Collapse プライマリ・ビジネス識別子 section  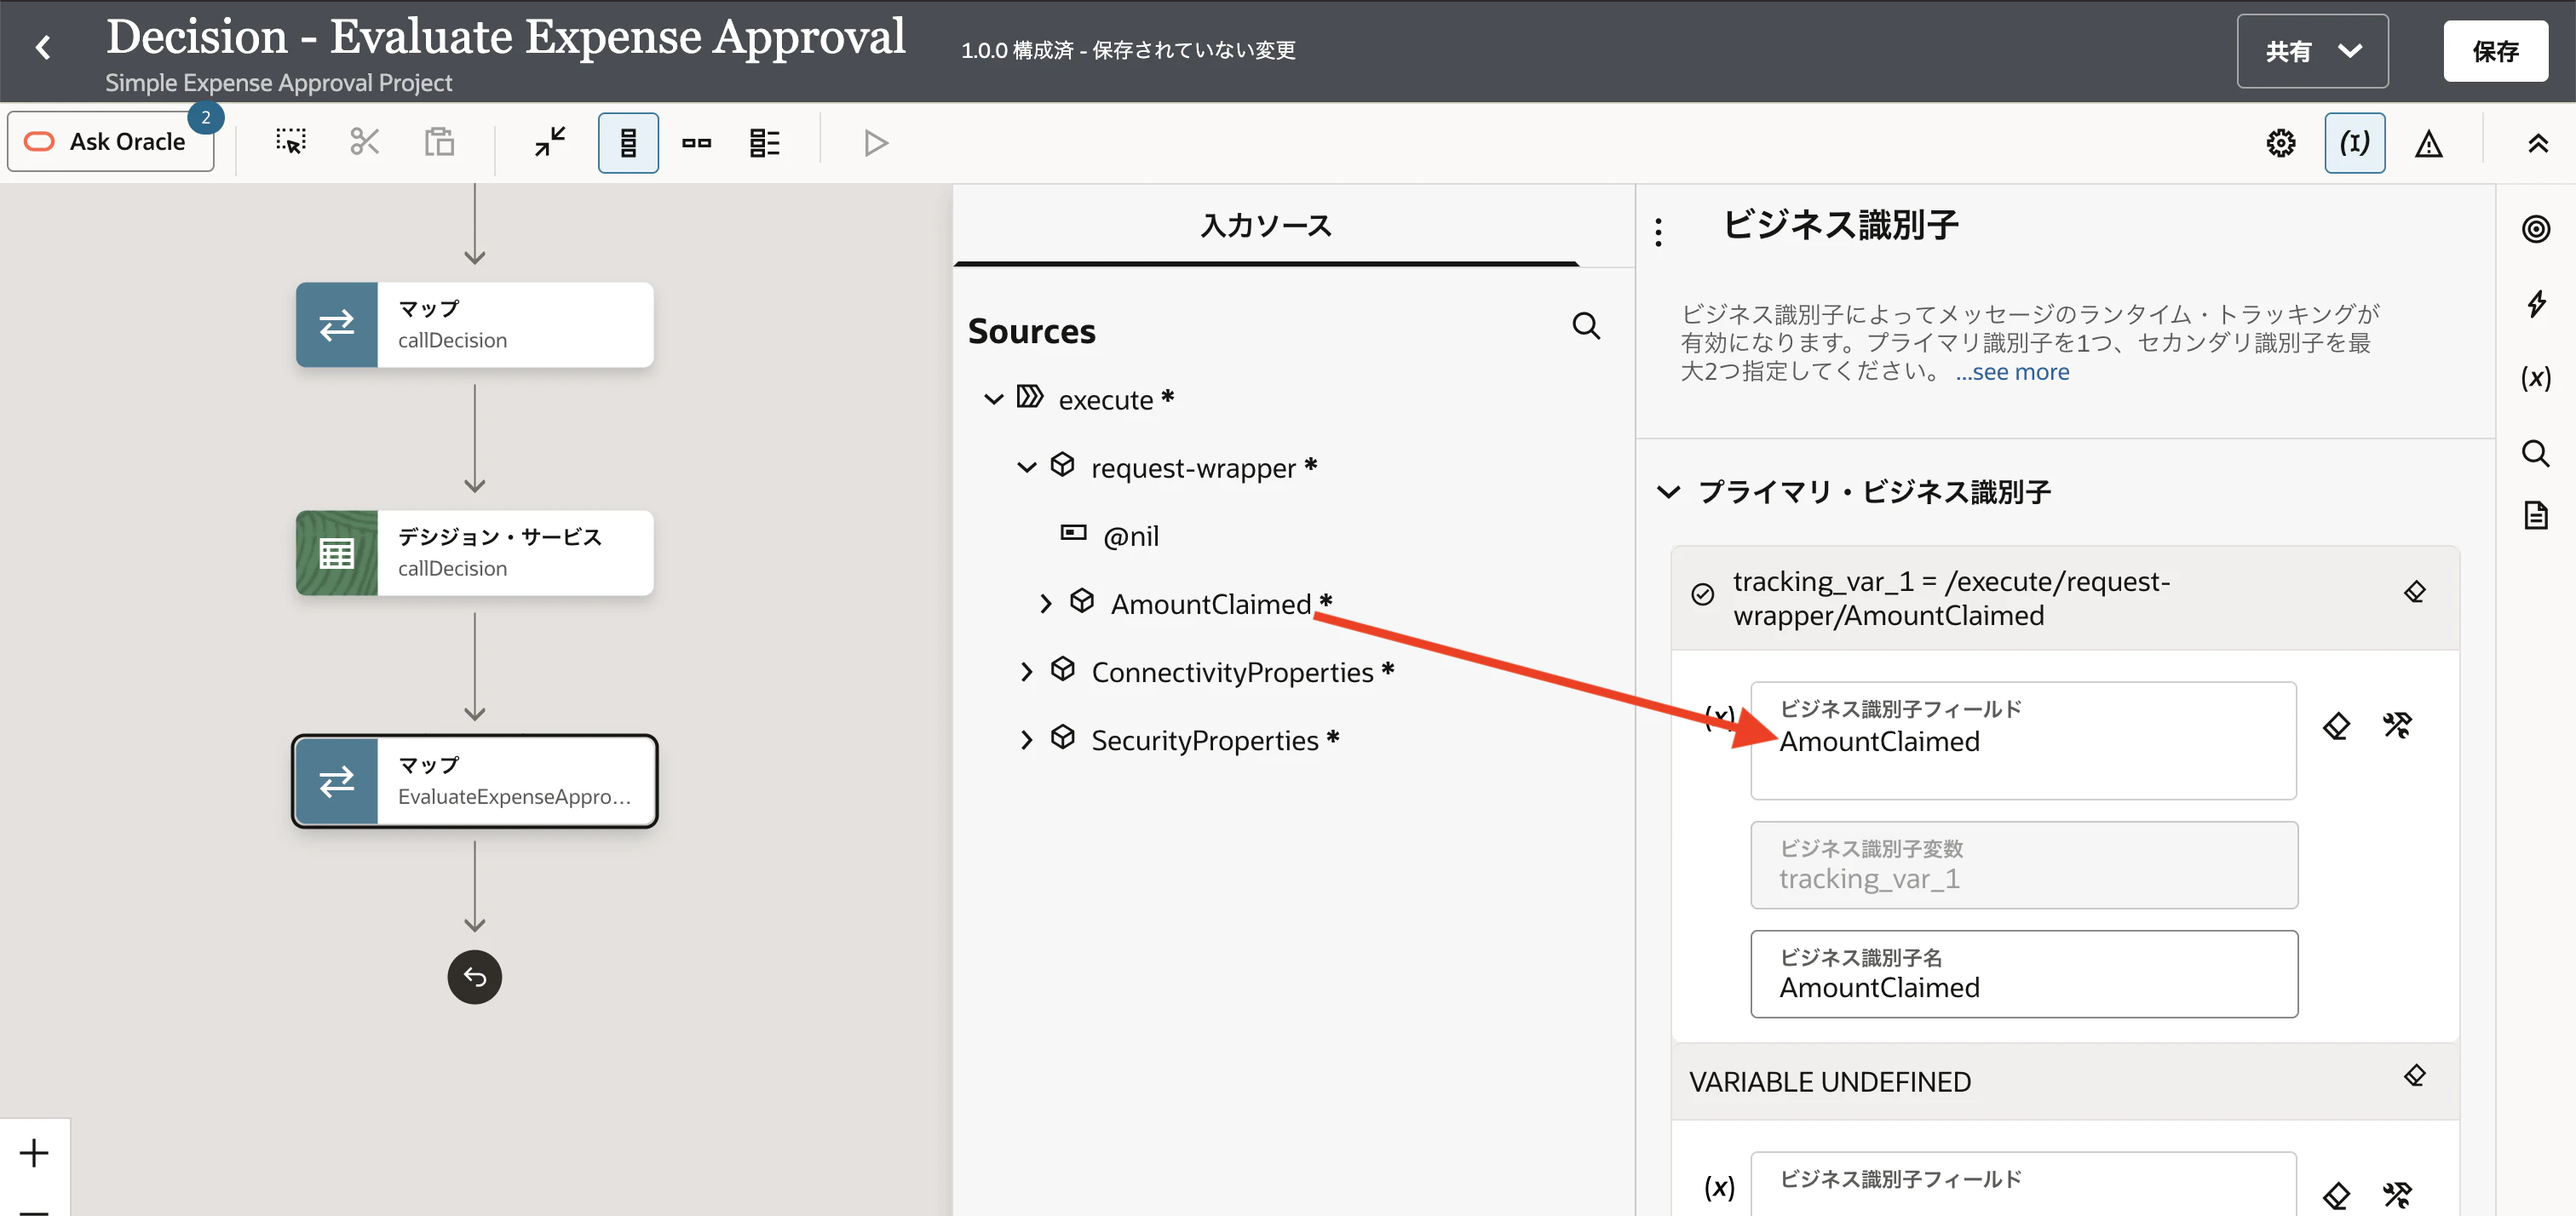pos(1668,492)
